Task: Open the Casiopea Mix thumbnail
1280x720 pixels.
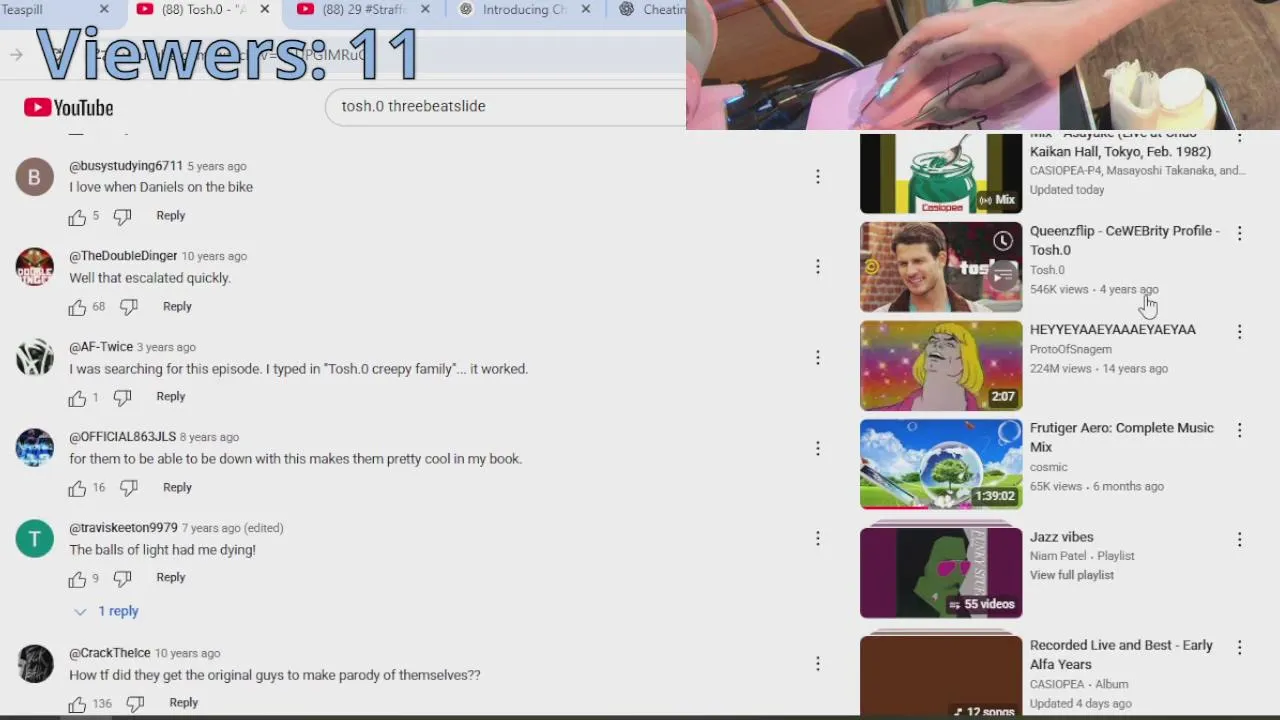Action: click(941, 173)
